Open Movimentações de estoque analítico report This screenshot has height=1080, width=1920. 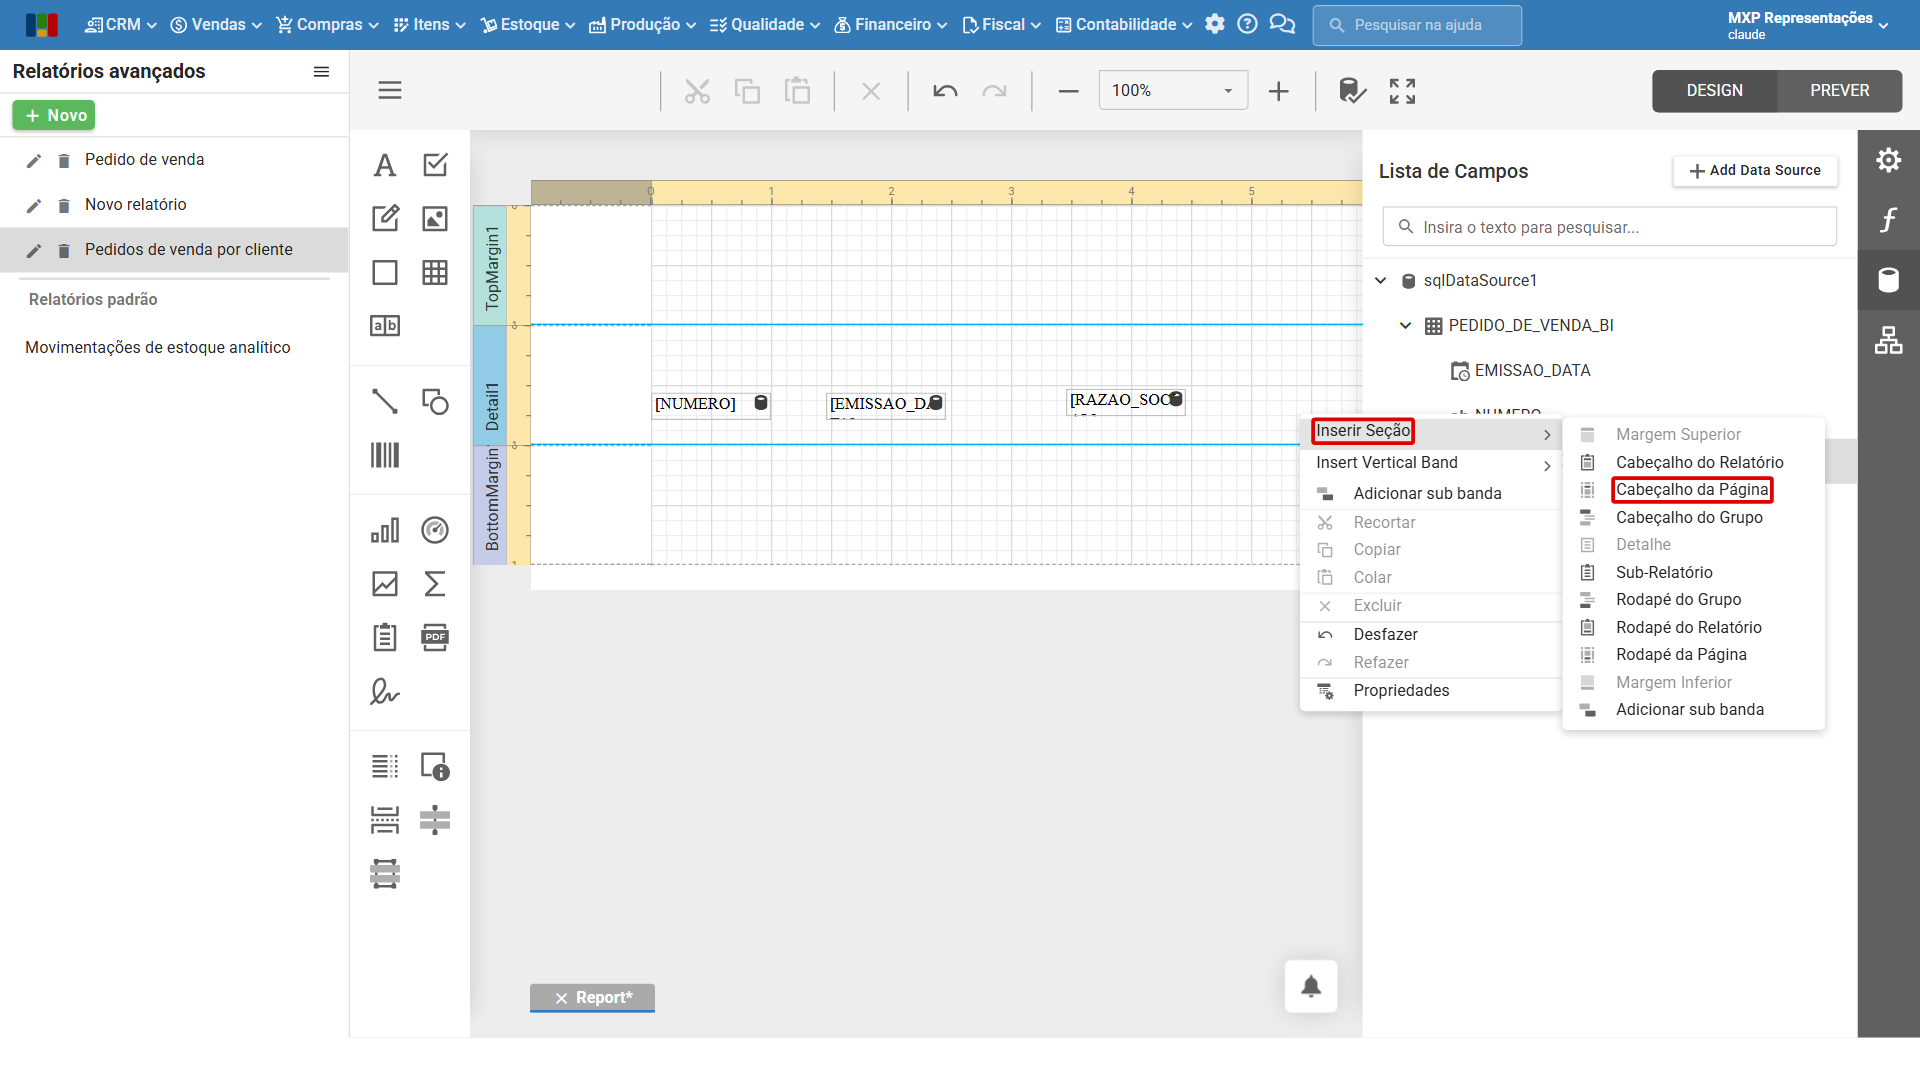coord(158,348)
